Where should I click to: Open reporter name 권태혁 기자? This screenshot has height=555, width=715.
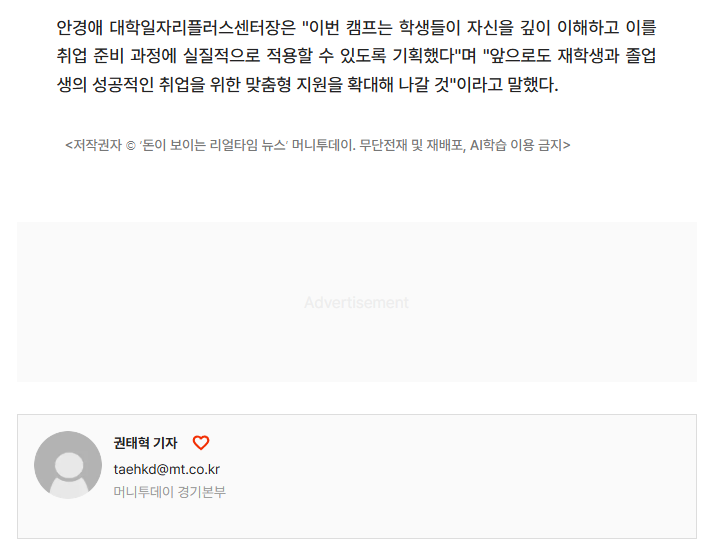(x=145, y=443)
